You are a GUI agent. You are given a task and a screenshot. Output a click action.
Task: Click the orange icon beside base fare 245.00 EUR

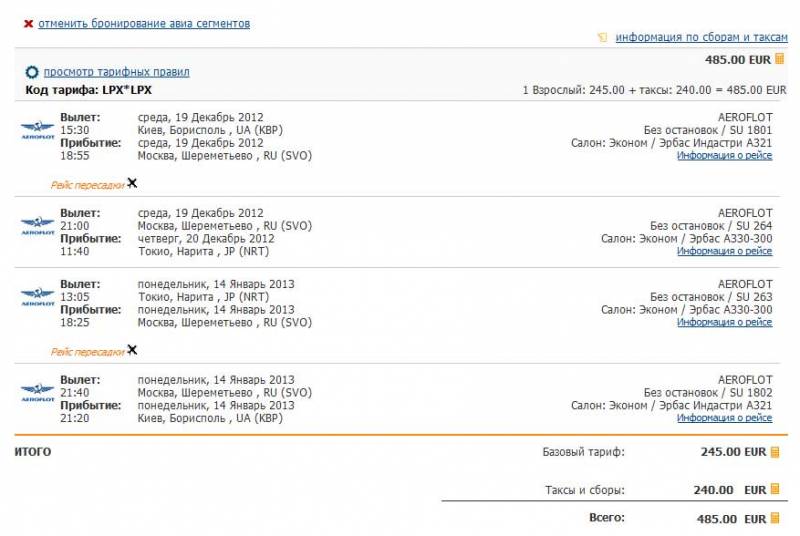[x=775, y=452]
